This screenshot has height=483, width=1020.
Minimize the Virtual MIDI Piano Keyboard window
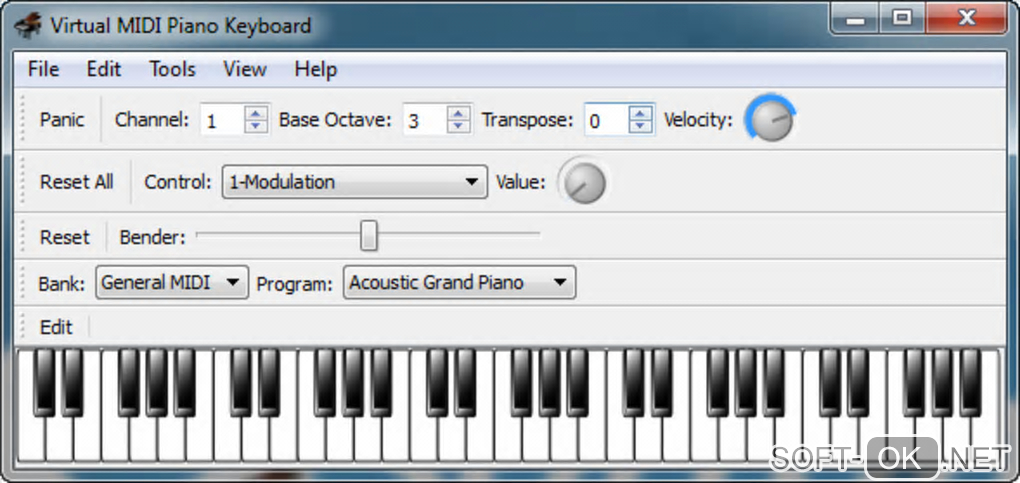pos(856,20)
